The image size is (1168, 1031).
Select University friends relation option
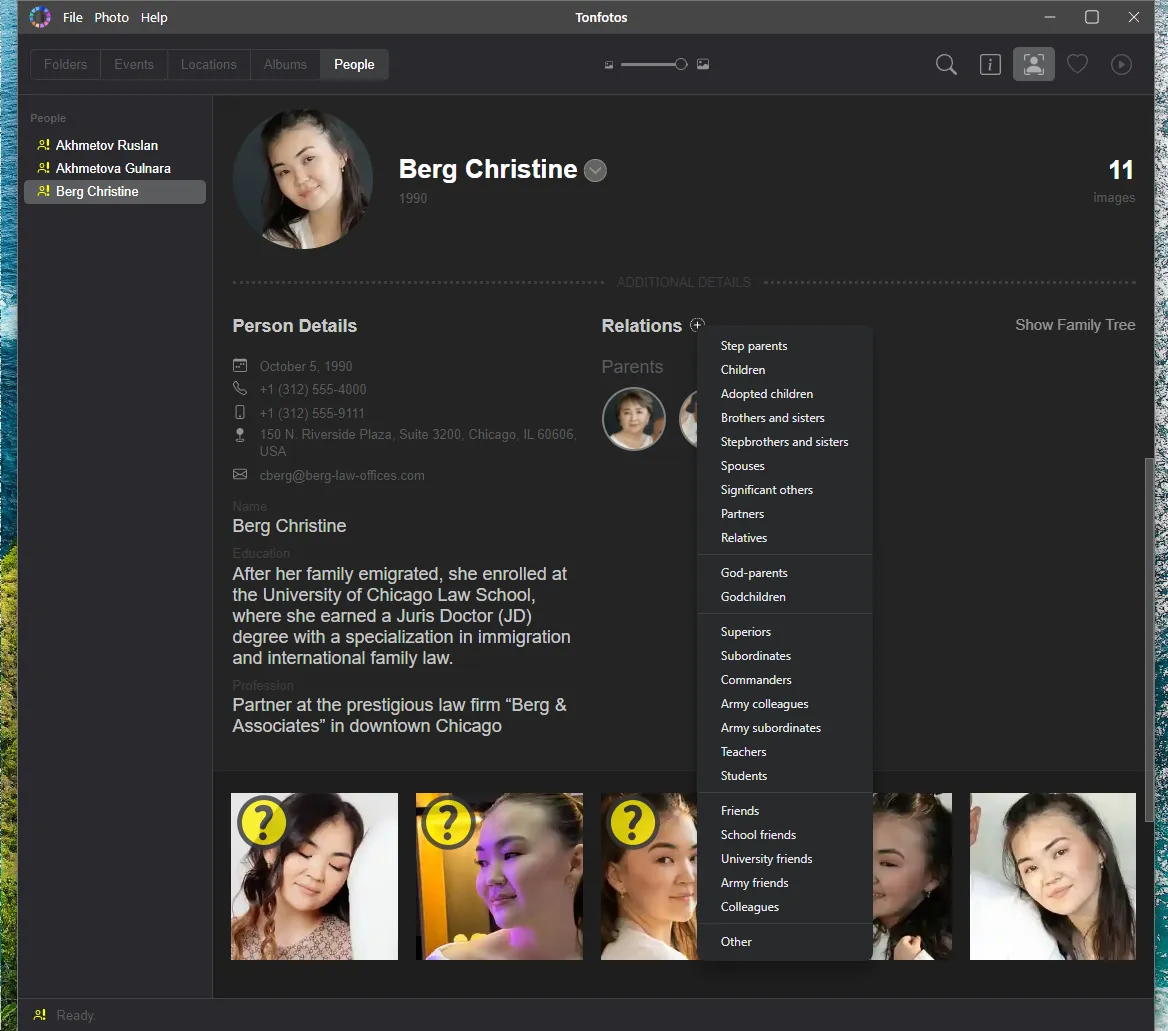(766, 859)
